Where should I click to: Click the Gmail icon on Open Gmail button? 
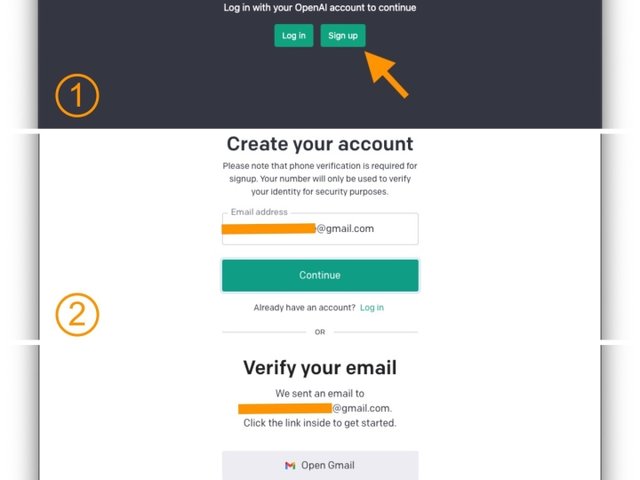(290, 465)
